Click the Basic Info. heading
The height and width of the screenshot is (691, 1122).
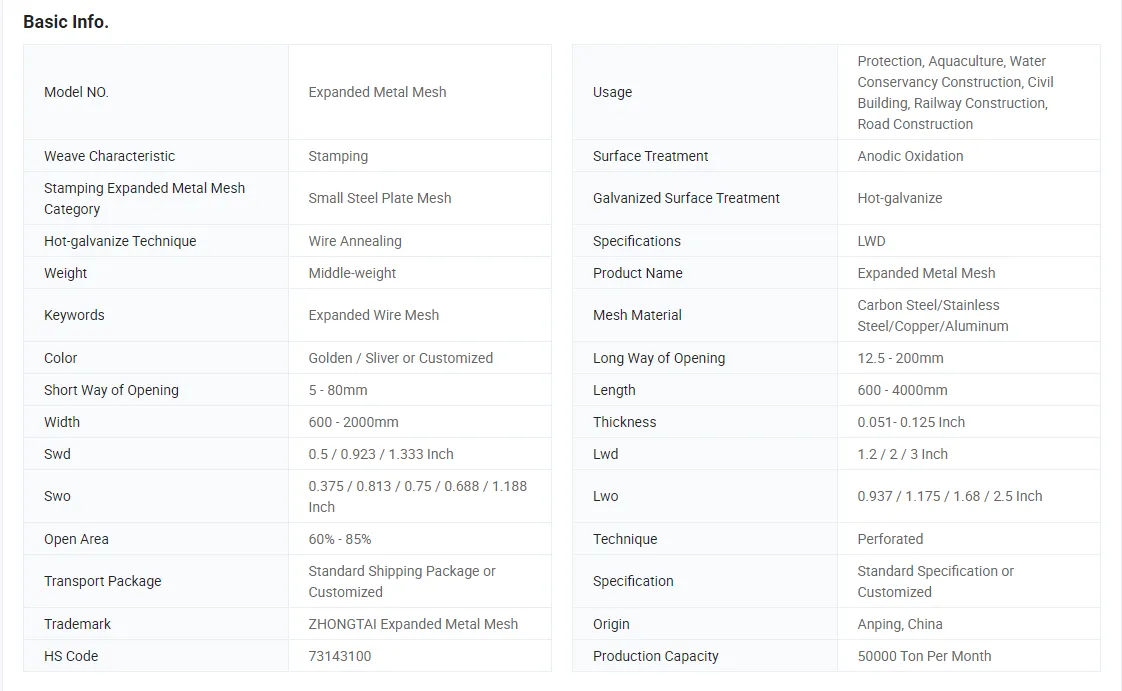tap(66, 22)
